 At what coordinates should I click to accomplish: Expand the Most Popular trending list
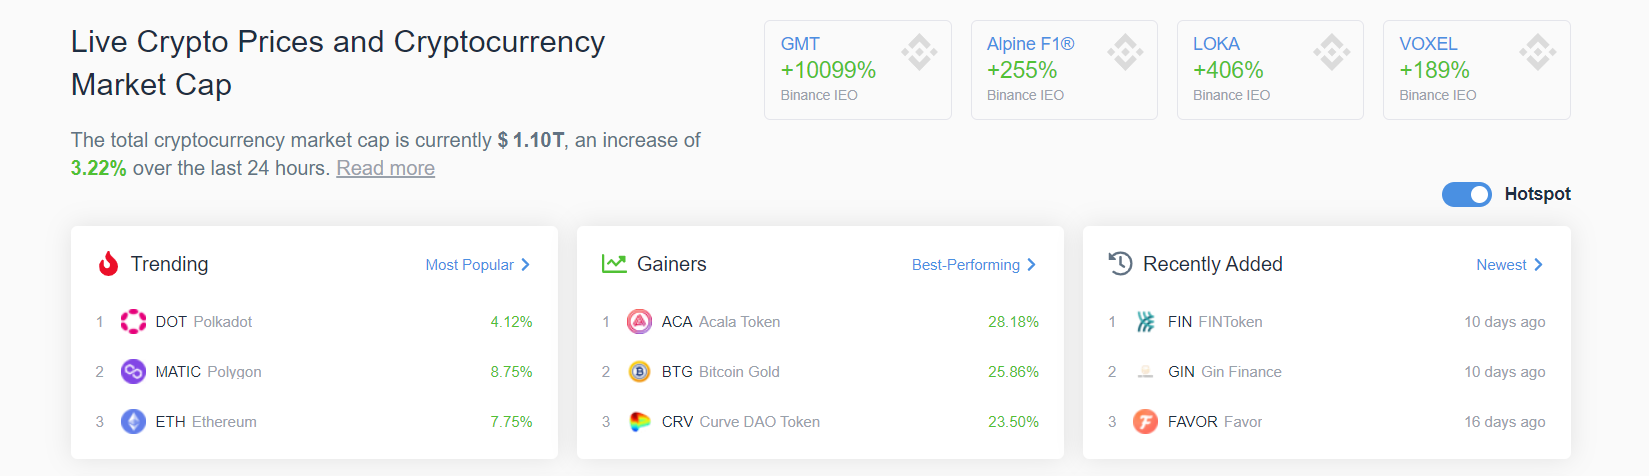pos(478,265)
